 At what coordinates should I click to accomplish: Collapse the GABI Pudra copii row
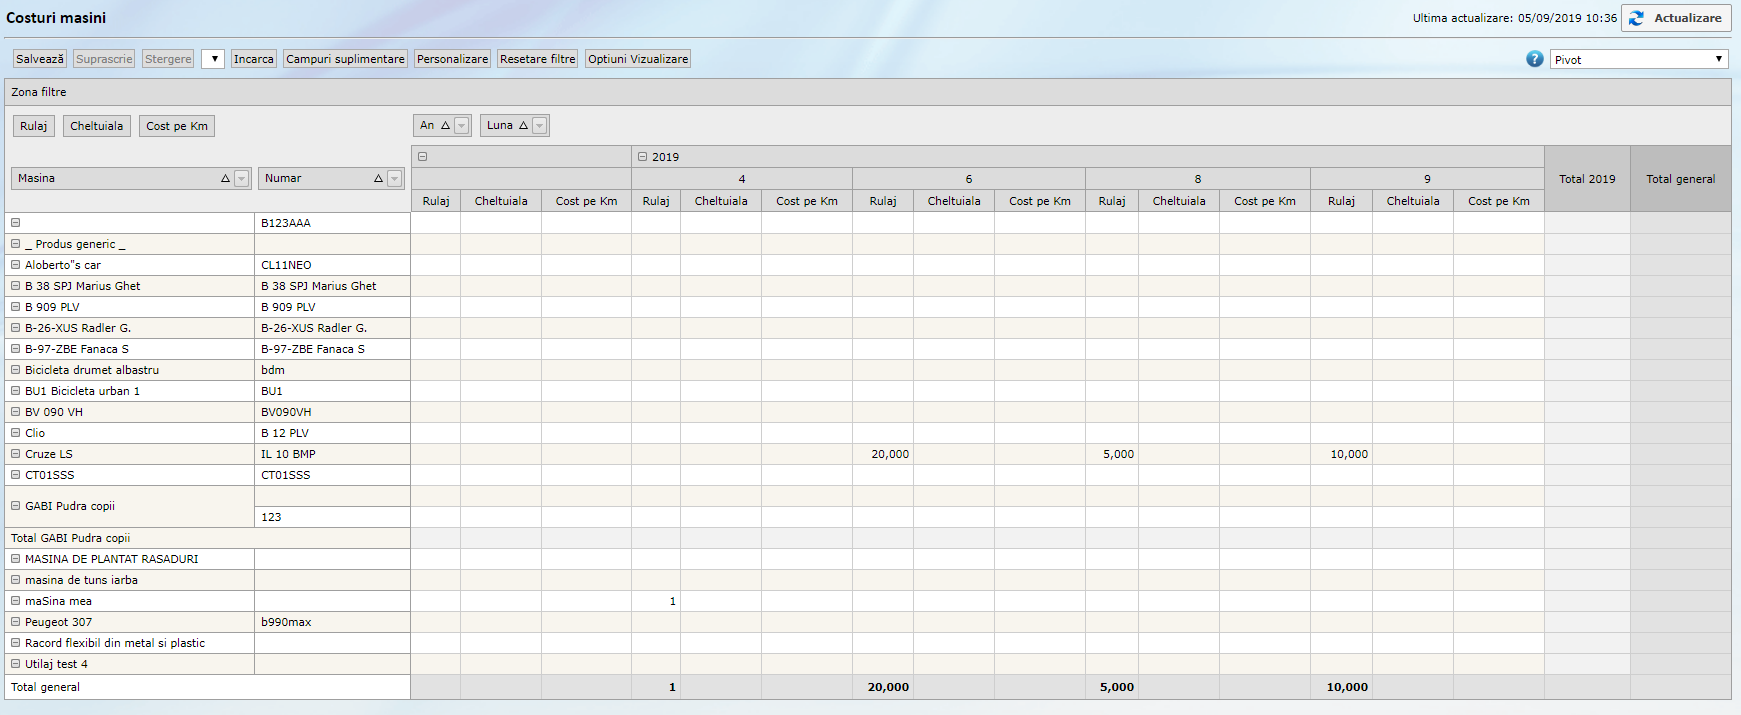click(x=16, y=506)
